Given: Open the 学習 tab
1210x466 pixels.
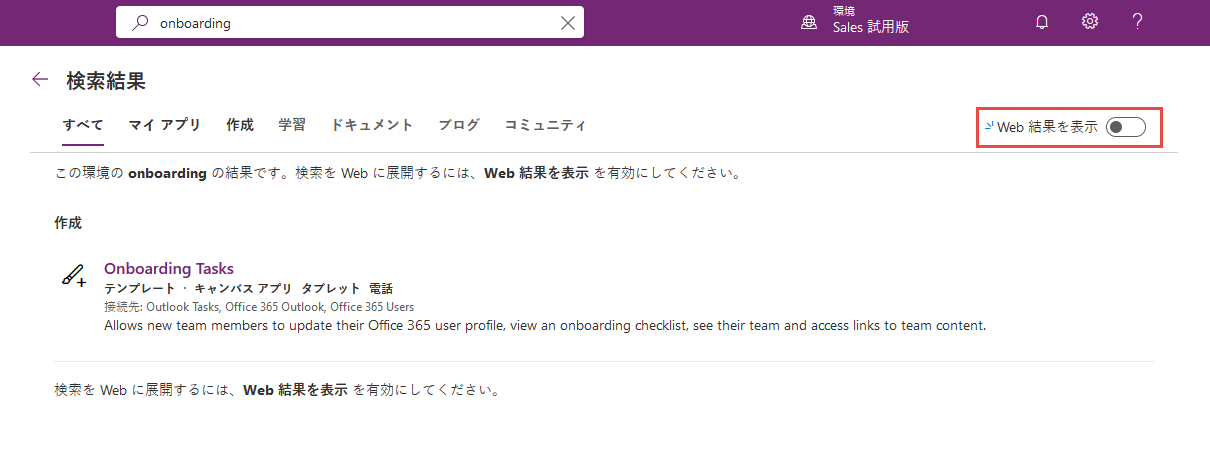Looking at the screenshot, I should pyautogui.click(x=292, y=125).
